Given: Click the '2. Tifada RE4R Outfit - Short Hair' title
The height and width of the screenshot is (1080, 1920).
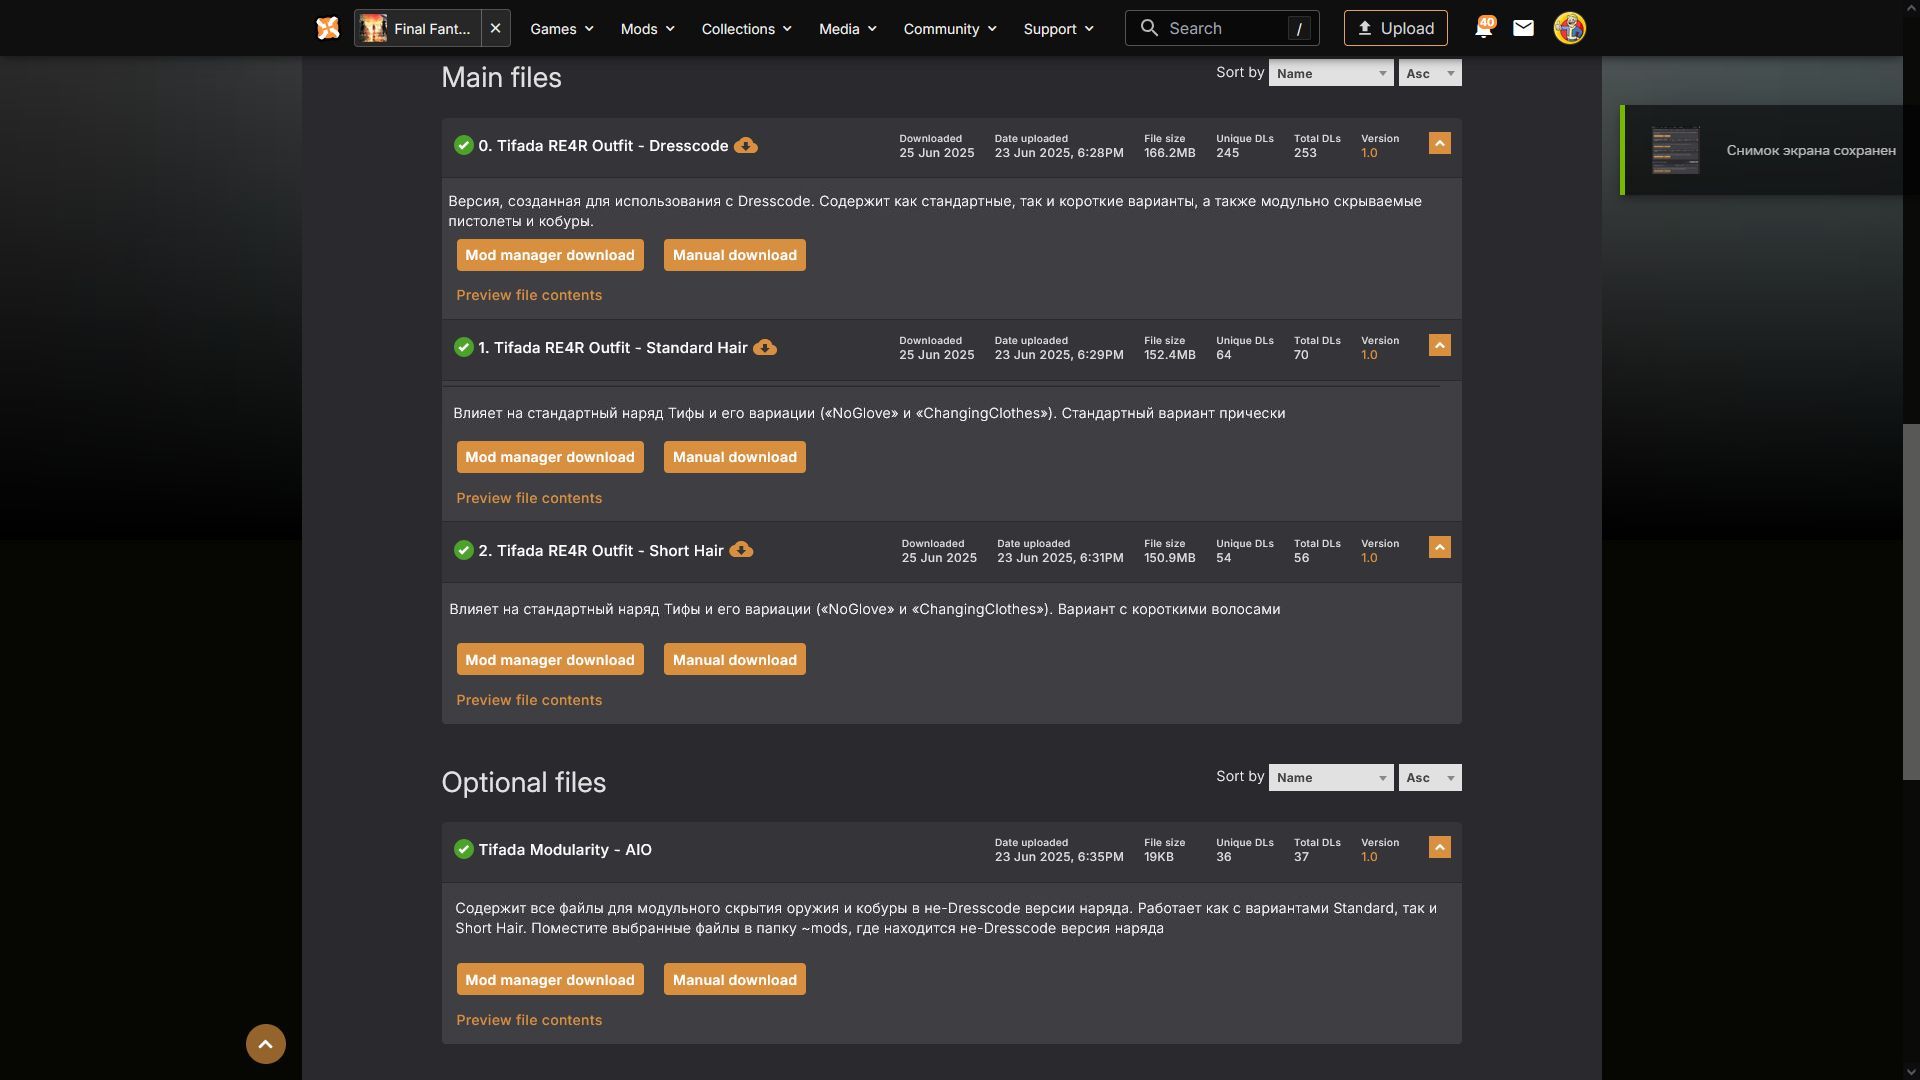Looking at the screenshot, I should (x=601, y=550).
